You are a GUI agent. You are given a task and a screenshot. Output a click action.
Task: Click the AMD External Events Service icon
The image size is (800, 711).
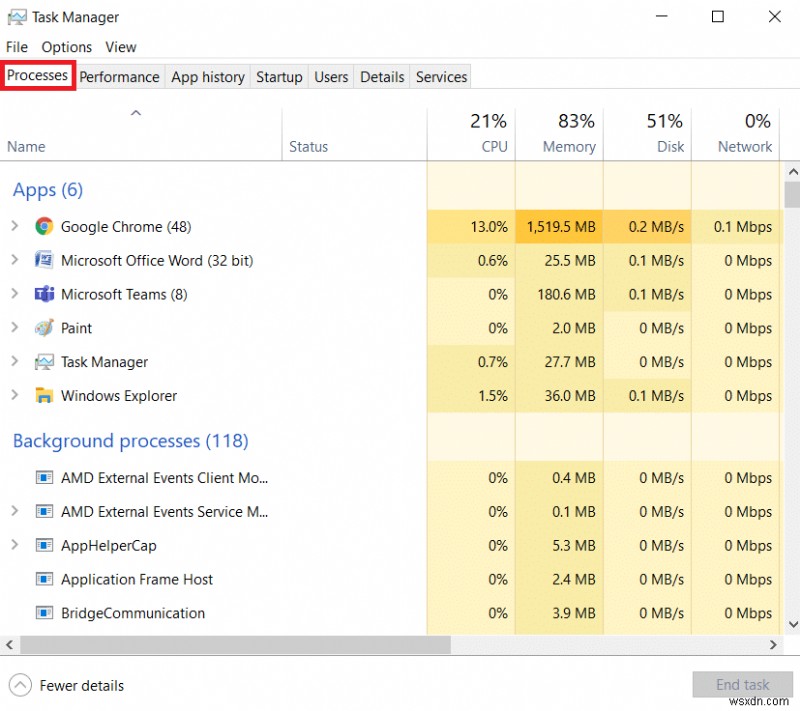(44, 512)
